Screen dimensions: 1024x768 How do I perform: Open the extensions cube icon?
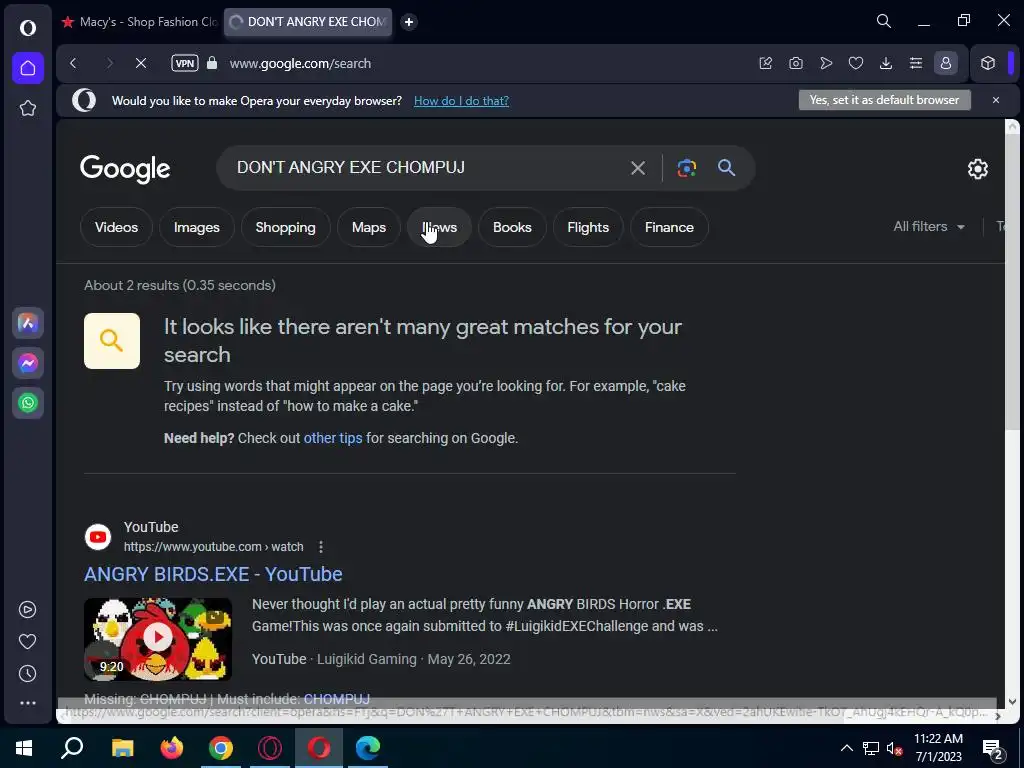pos(988,63)
